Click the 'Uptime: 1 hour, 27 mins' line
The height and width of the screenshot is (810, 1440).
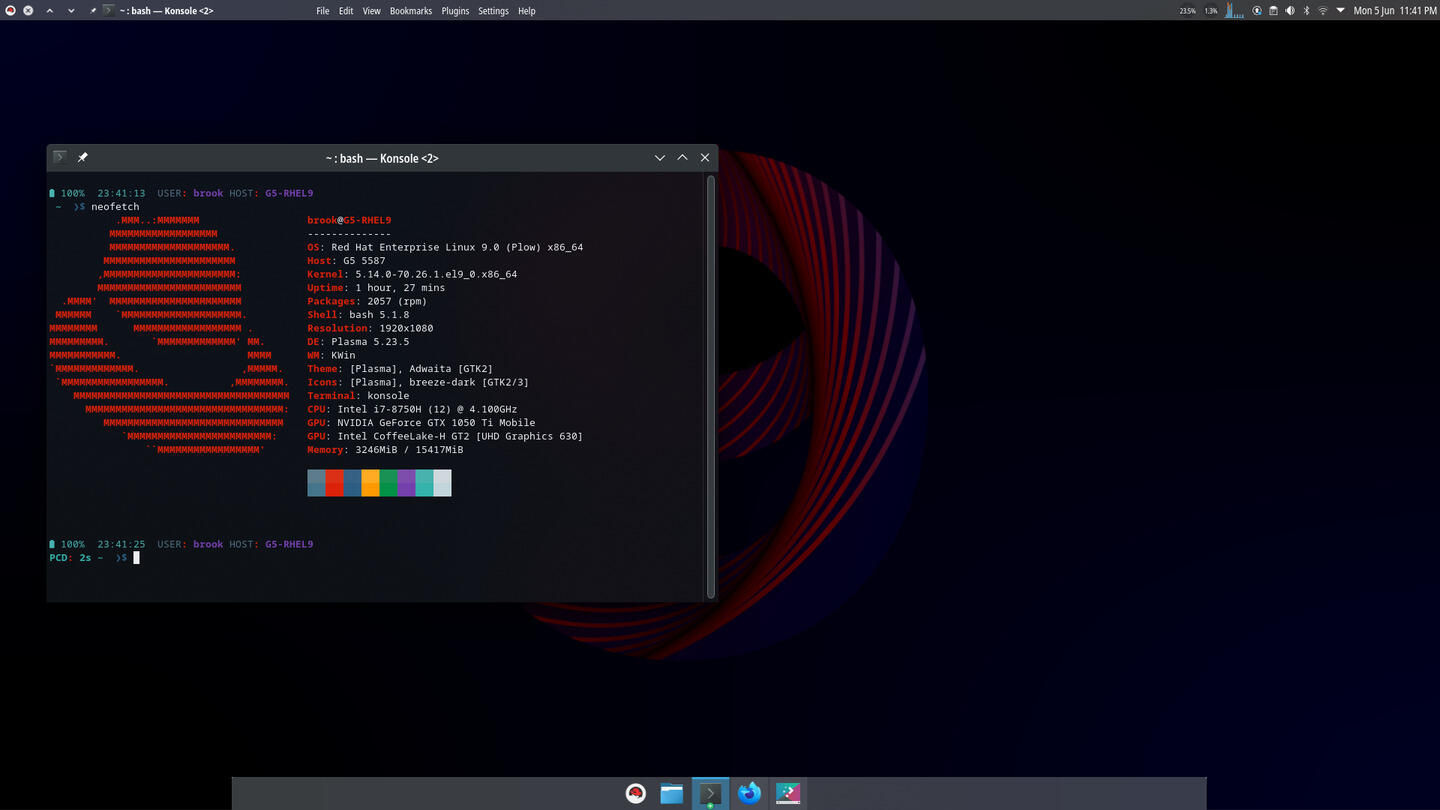[x=376, y=288]
